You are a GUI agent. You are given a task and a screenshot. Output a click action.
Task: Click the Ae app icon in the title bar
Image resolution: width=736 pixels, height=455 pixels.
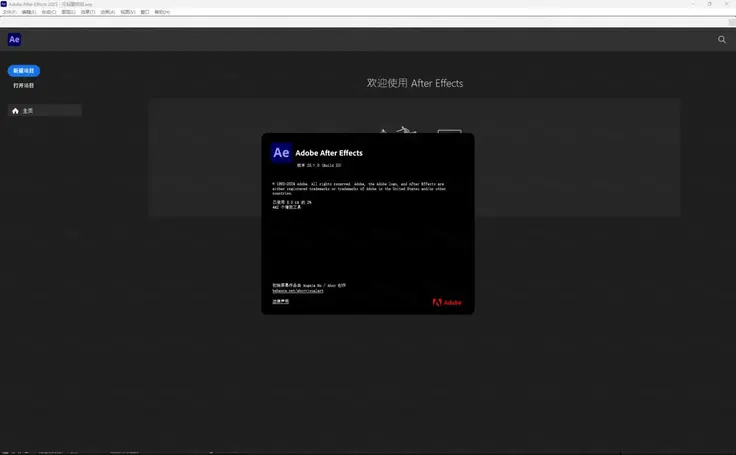click(x=4, y=4)
